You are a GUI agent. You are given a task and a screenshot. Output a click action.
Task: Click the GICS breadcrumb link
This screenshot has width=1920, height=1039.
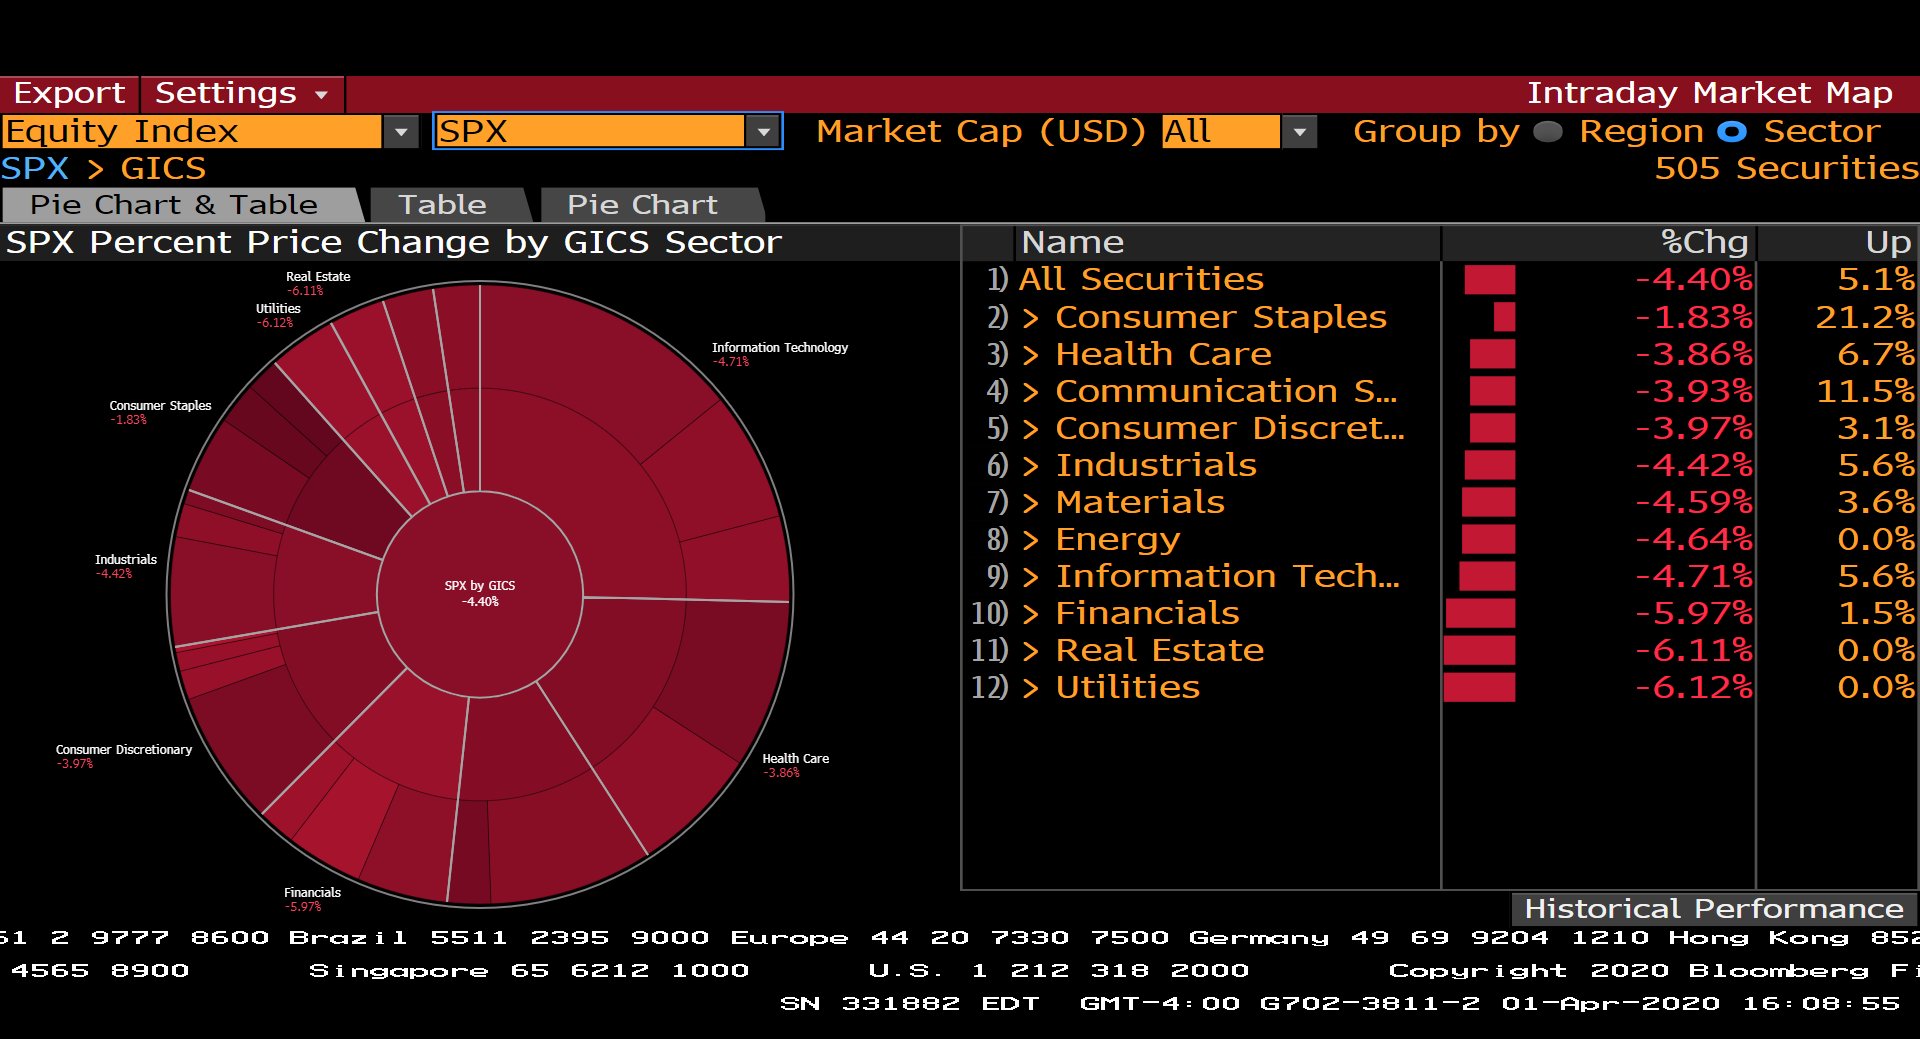[x=163, y=168]
